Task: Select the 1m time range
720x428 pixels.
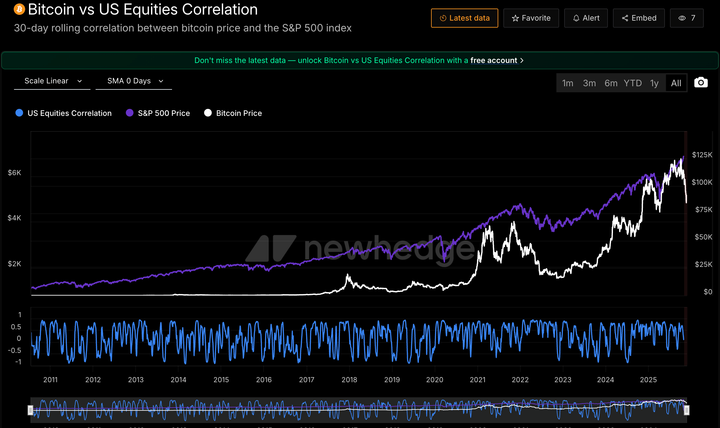Action: point(568,83)
